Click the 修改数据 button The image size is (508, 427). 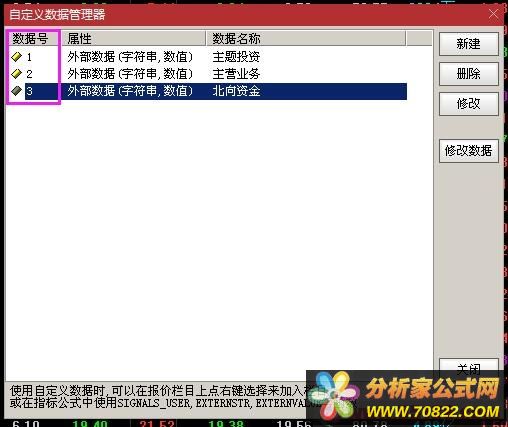469,151
